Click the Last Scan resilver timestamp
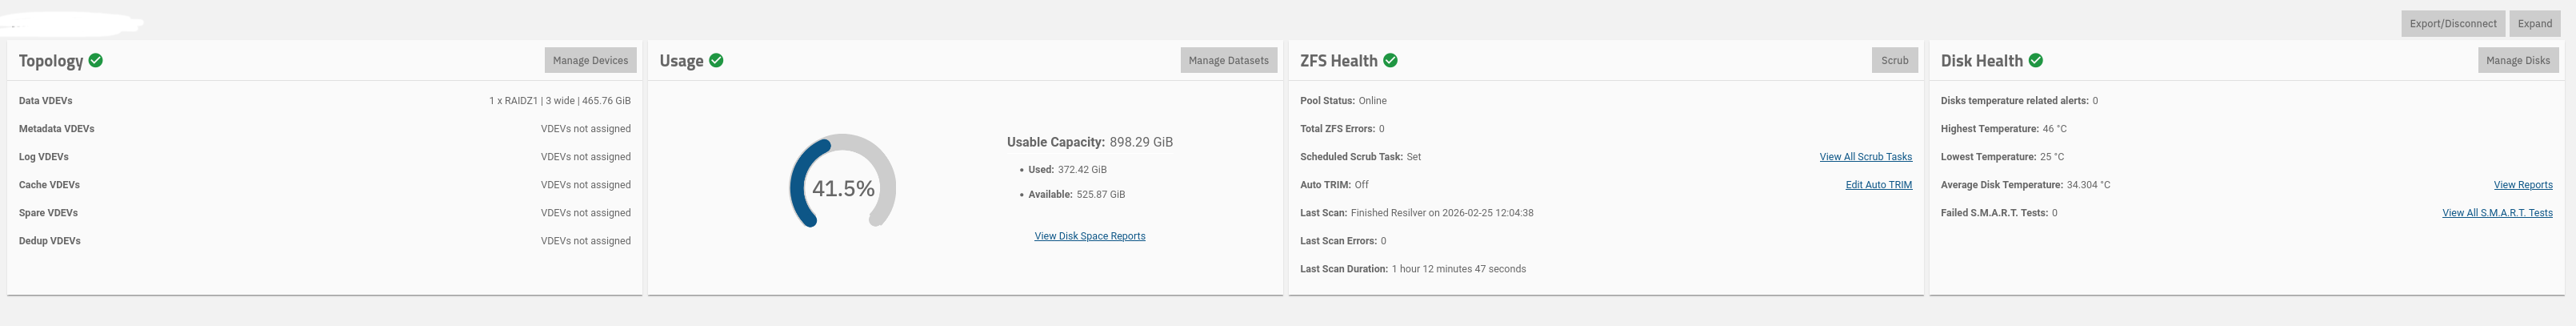The height and width of the screenshot is (326, 2576). pyautogui.click(x=1441, y=213)
